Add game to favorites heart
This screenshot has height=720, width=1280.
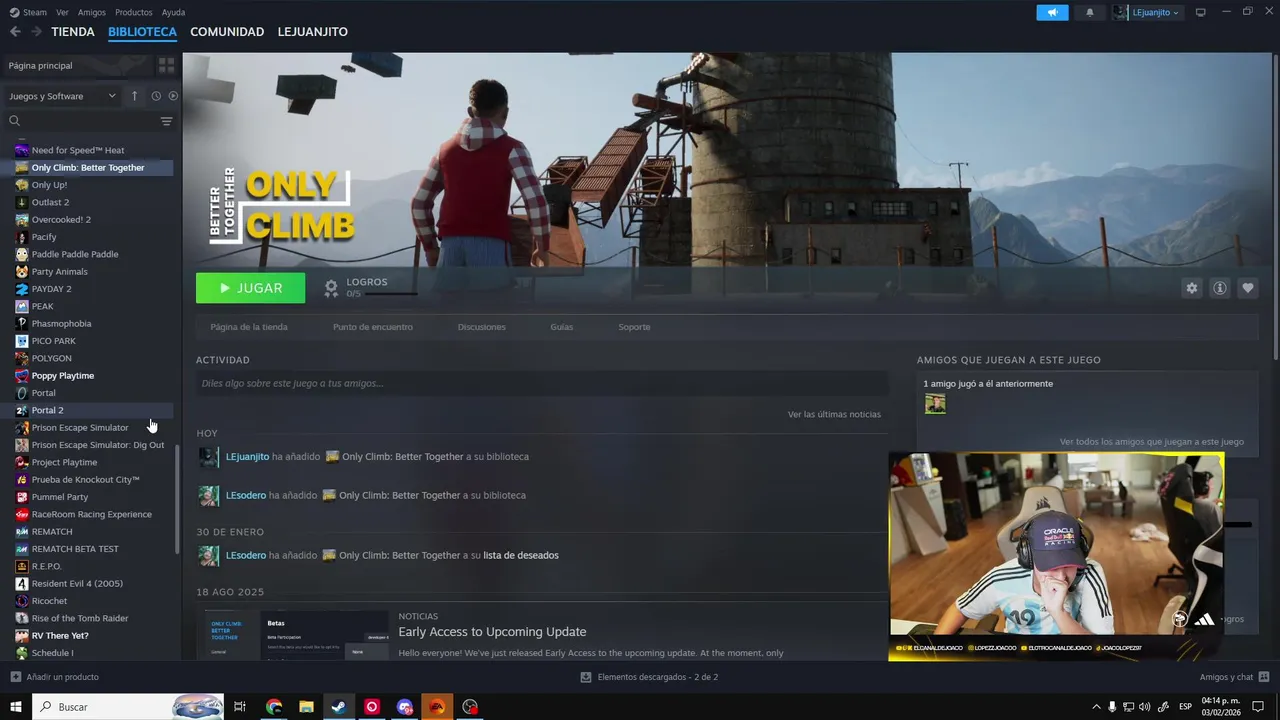(x=1247, y=288)
